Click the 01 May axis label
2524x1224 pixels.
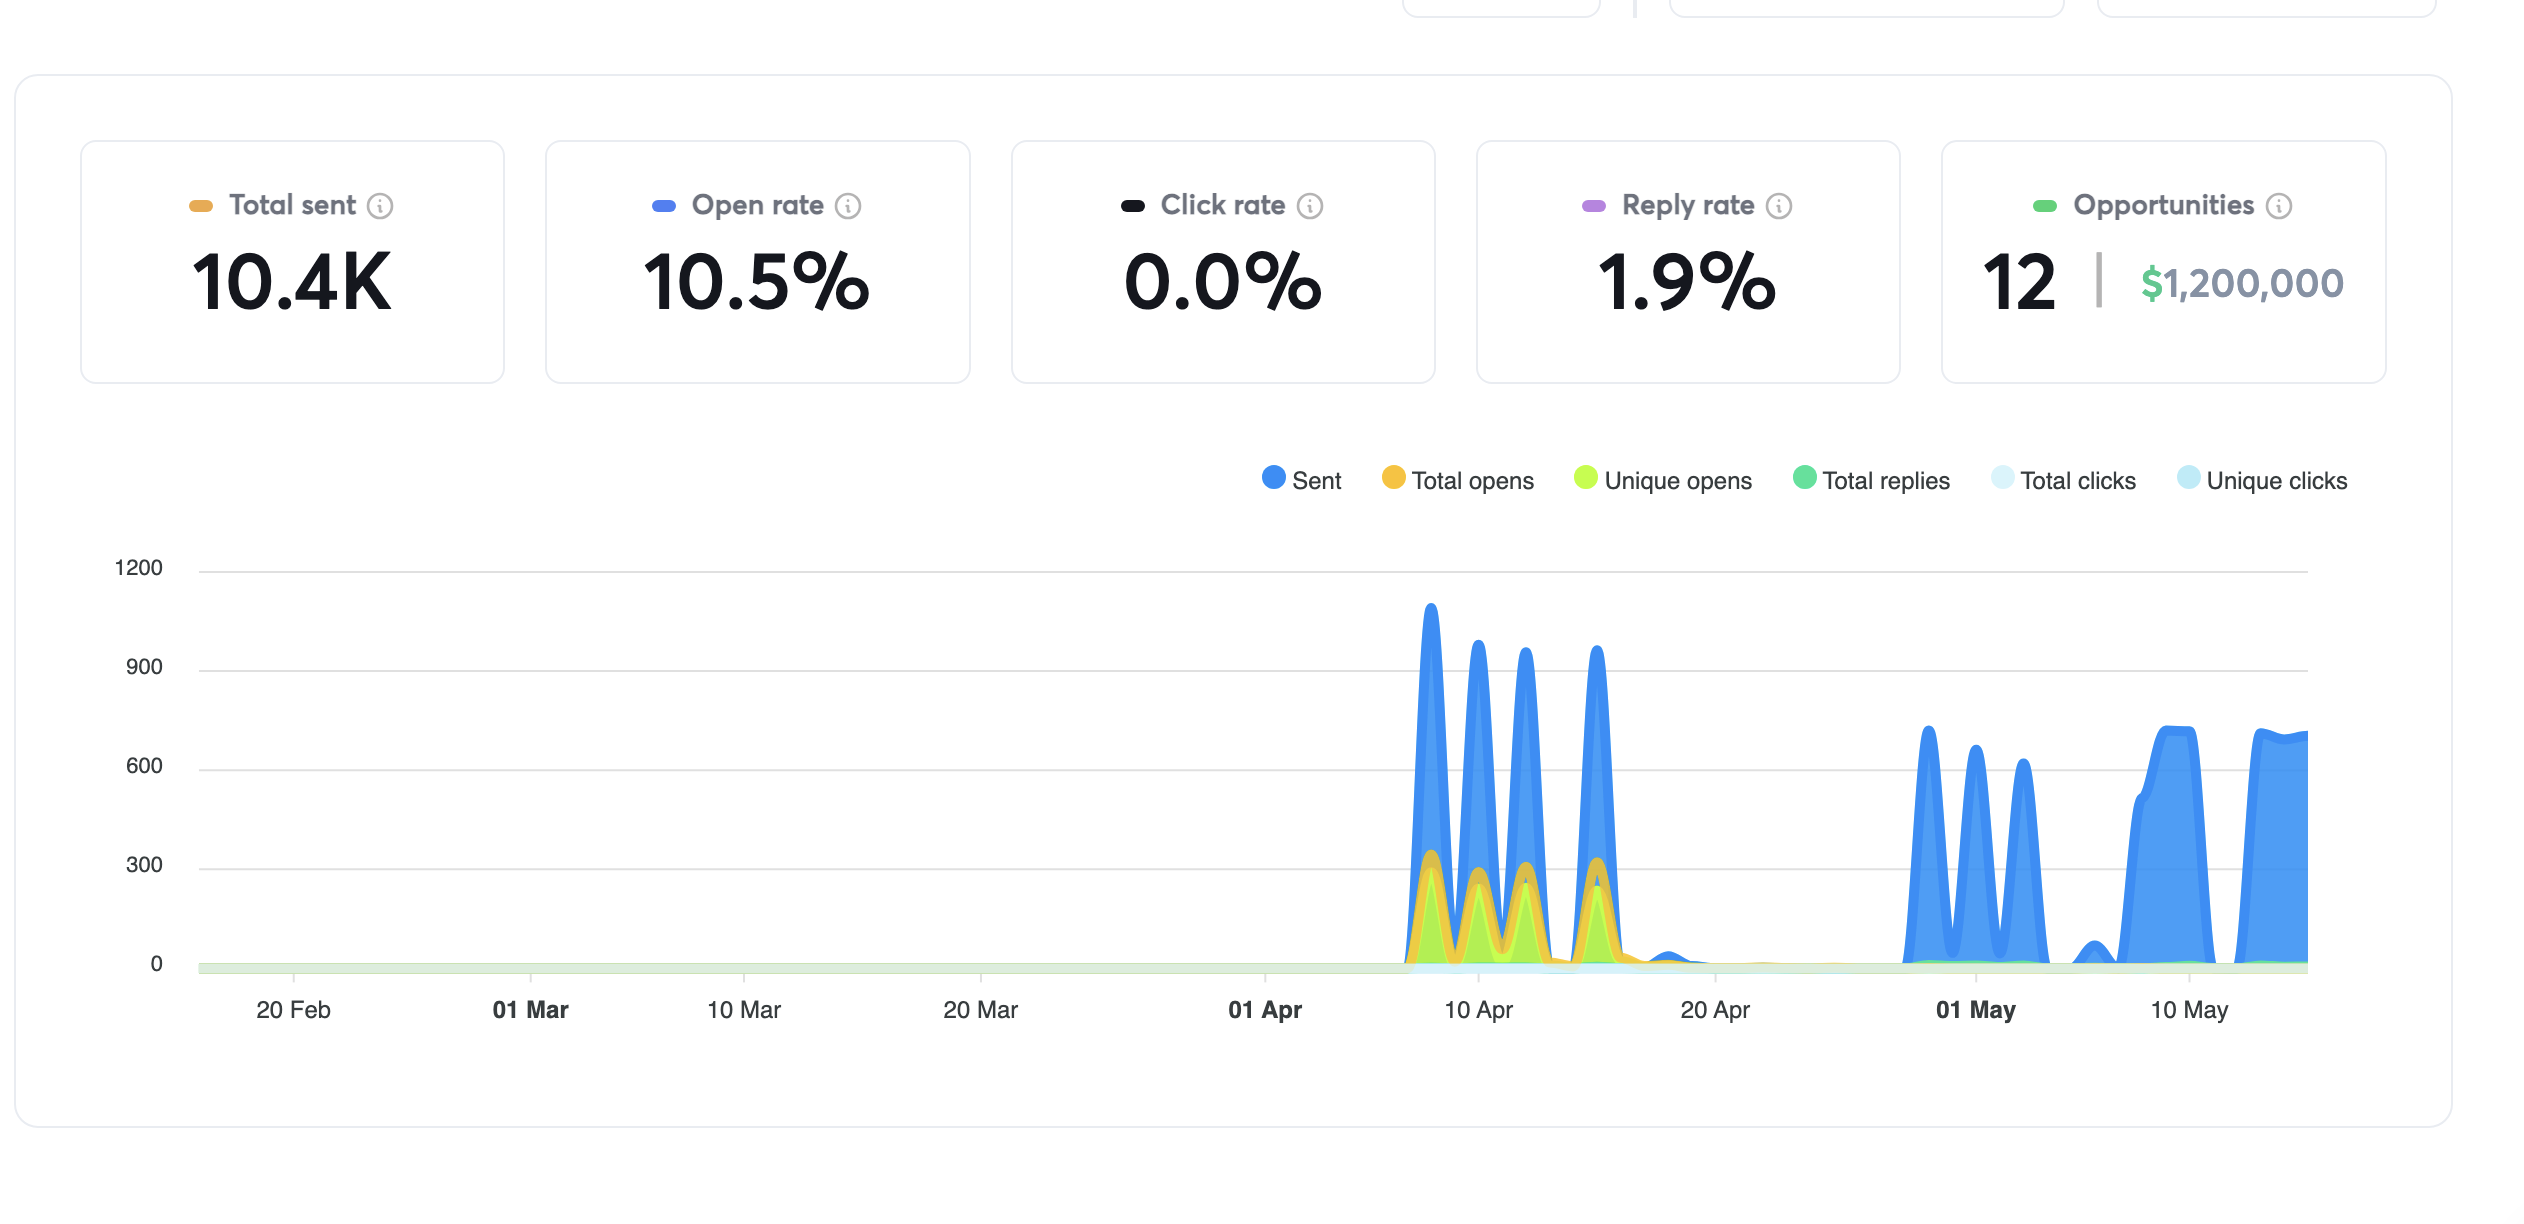coord(1975,1010)
